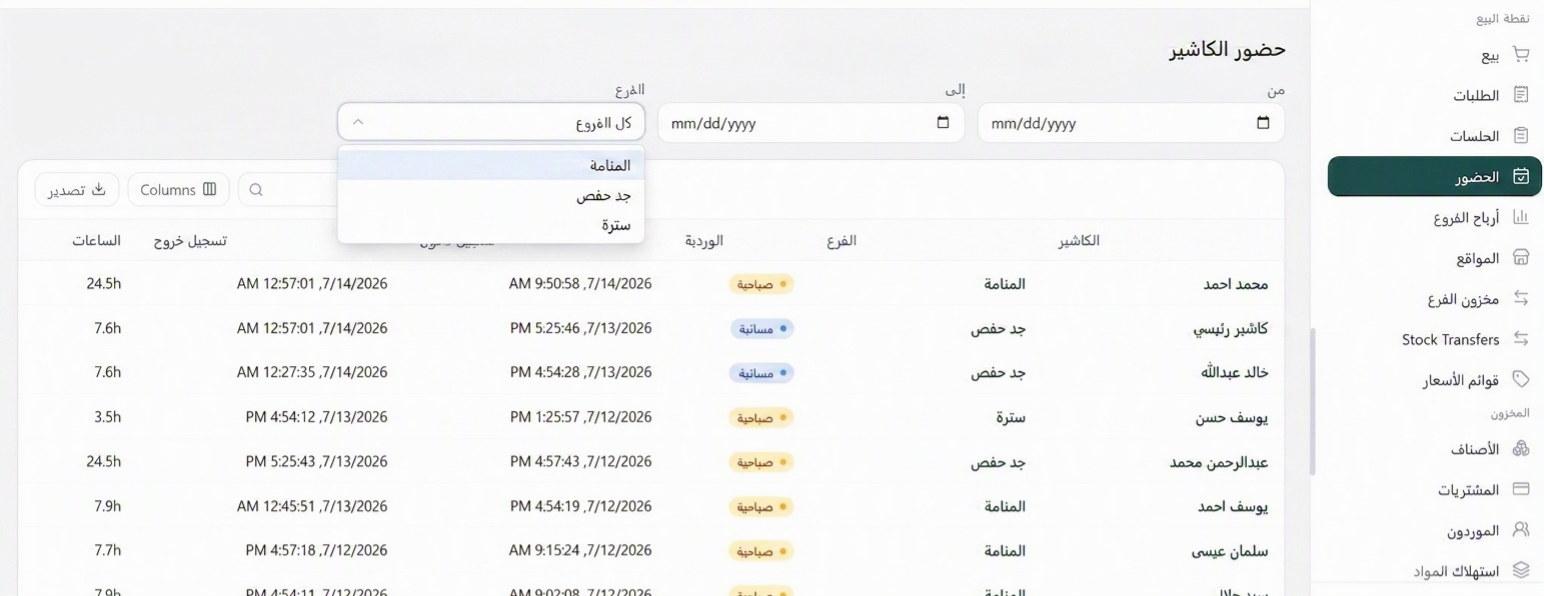
Task: Click cashier name محمد احمد
Action: 1236,284
